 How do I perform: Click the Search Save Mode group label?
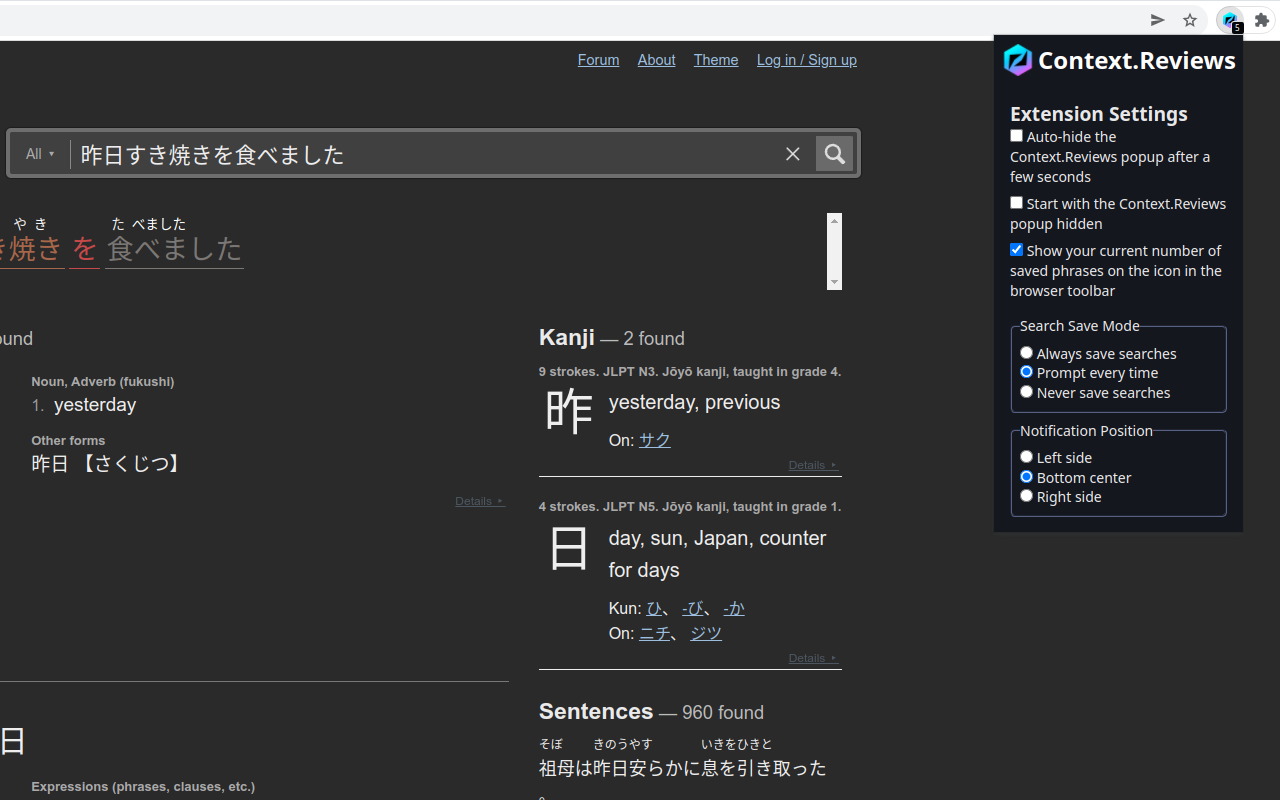tap(1079, 326)
